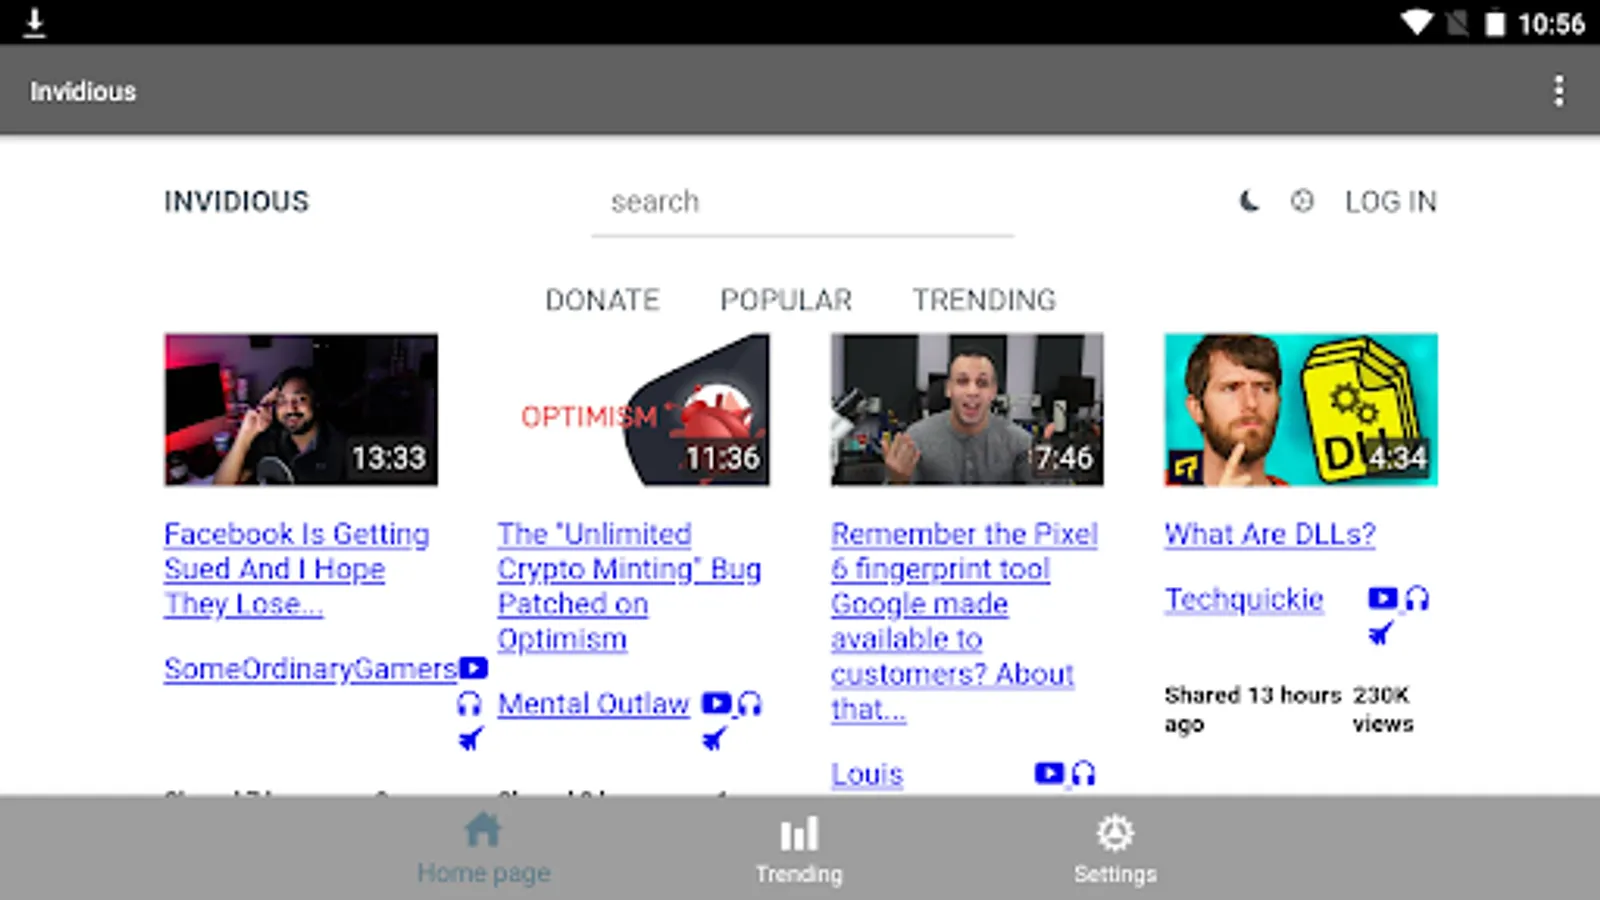Play the DLL 4:34 video thumbnail

pyautogui.click(x=1301, y=410)
